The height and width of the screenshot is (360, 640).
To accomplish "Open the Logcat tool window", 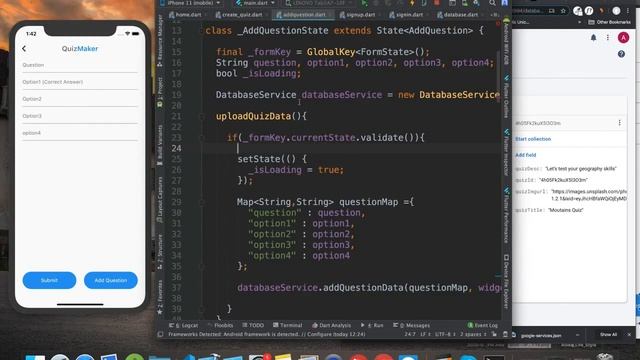I will pyautogui.click(x=184, y=325).
